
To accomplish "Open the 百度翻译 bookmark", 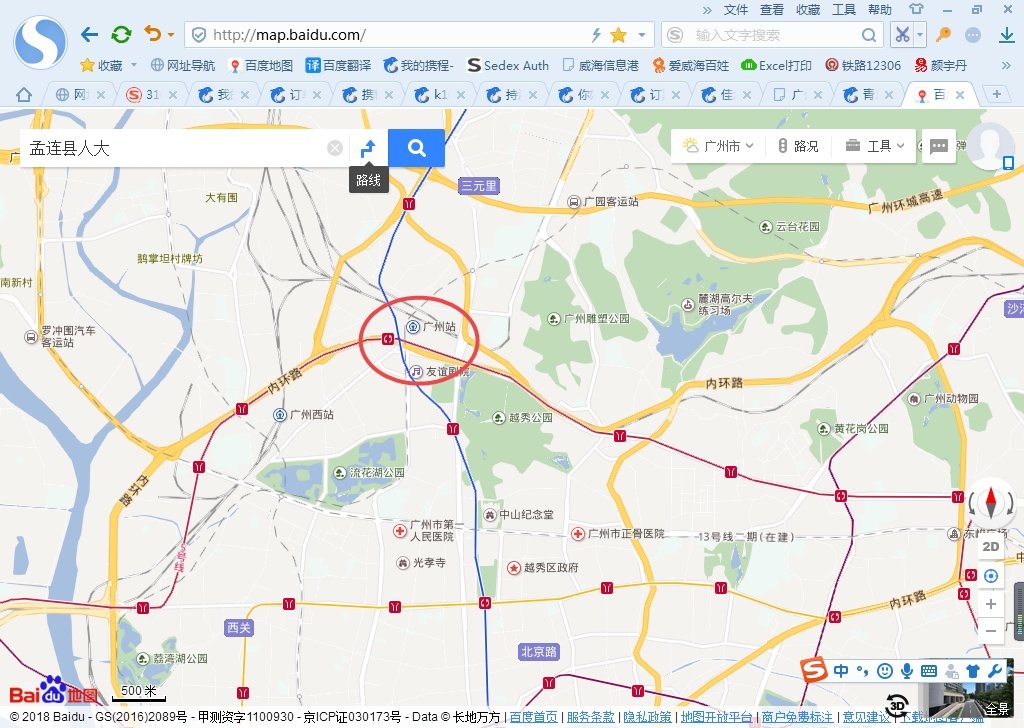I will point(338,65).
